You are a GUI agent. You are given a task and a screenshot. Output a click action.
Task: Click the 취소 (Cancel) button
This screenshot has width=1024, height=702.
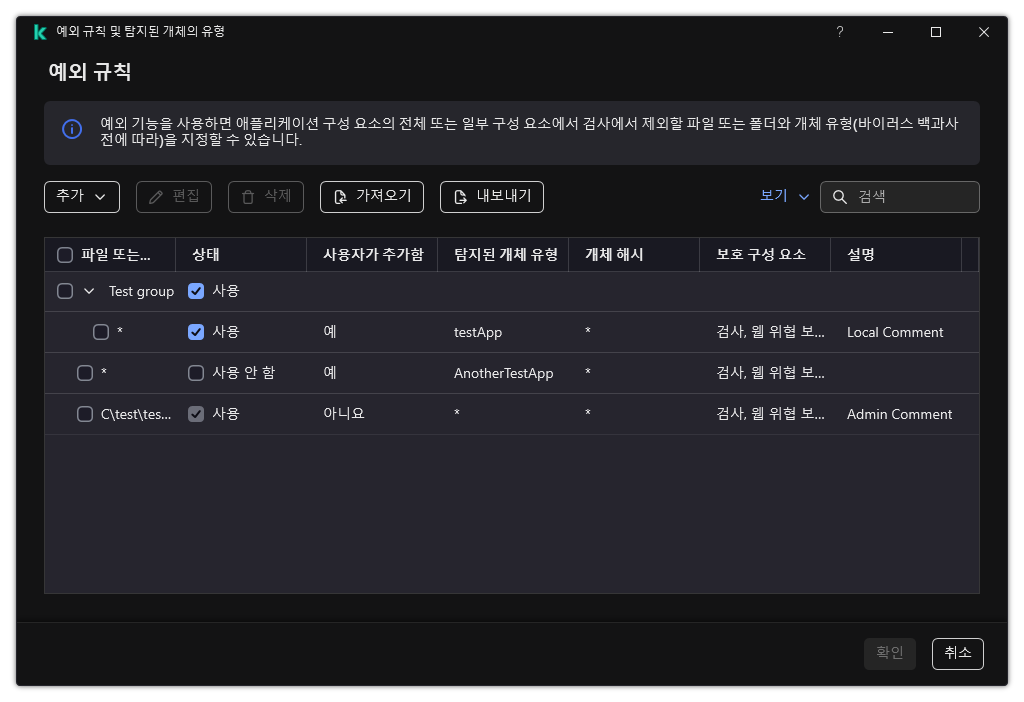click(x=957, y=653)
